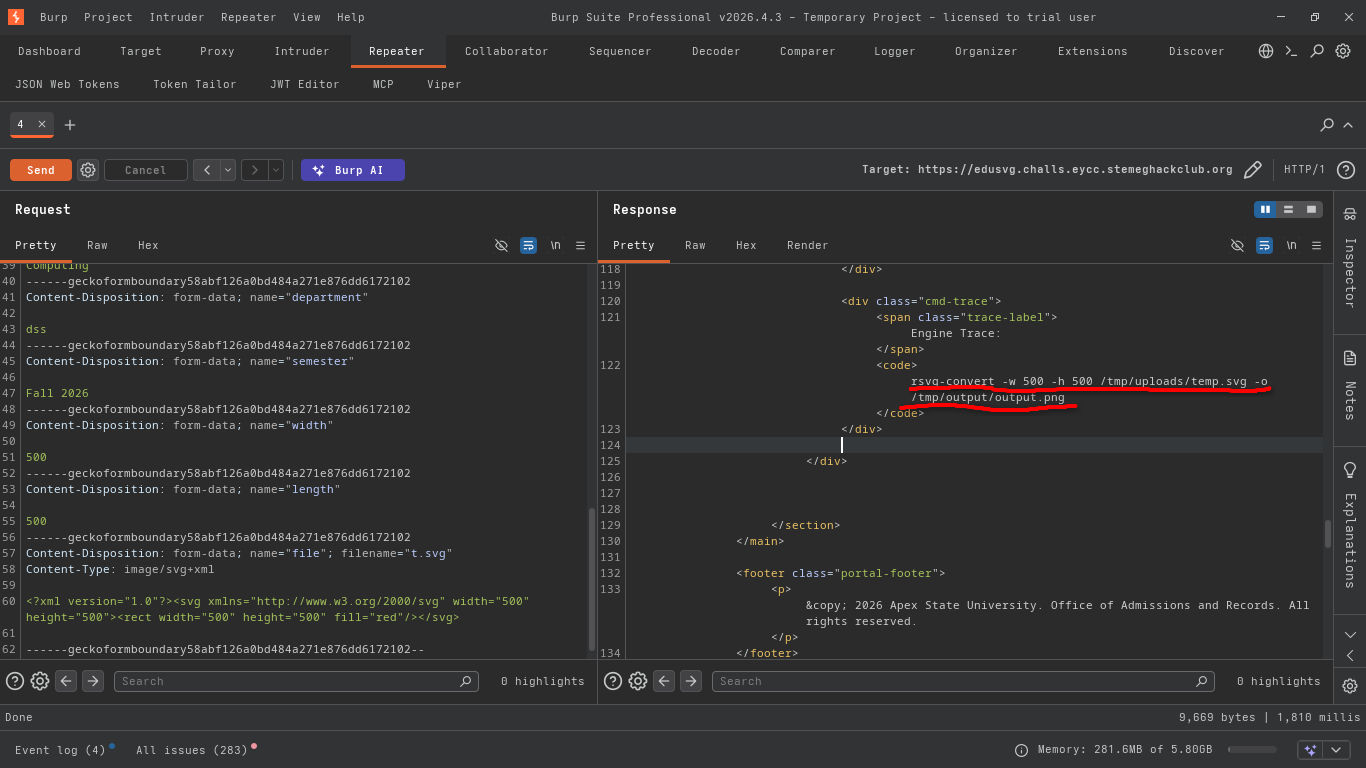Image resolution: width=1366 pixels, height=768 pixels.
Task: Open the JWT Editor tab
Action: [305, 84]
